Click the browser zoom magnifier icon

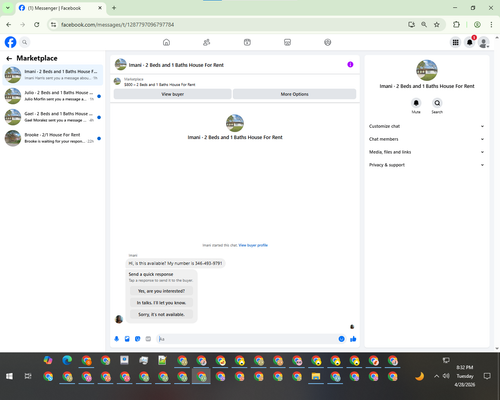pos(424,25)
